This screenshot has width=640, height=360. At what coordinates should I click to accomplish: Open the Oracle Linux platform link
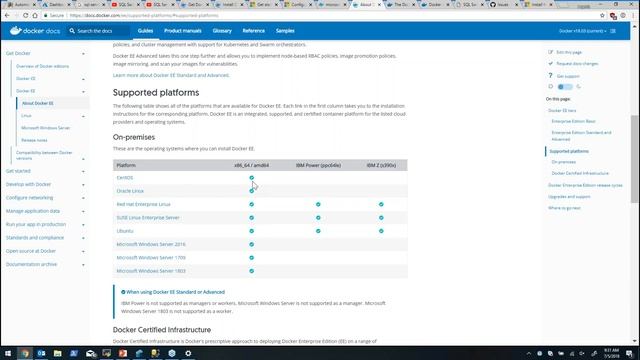130,191
